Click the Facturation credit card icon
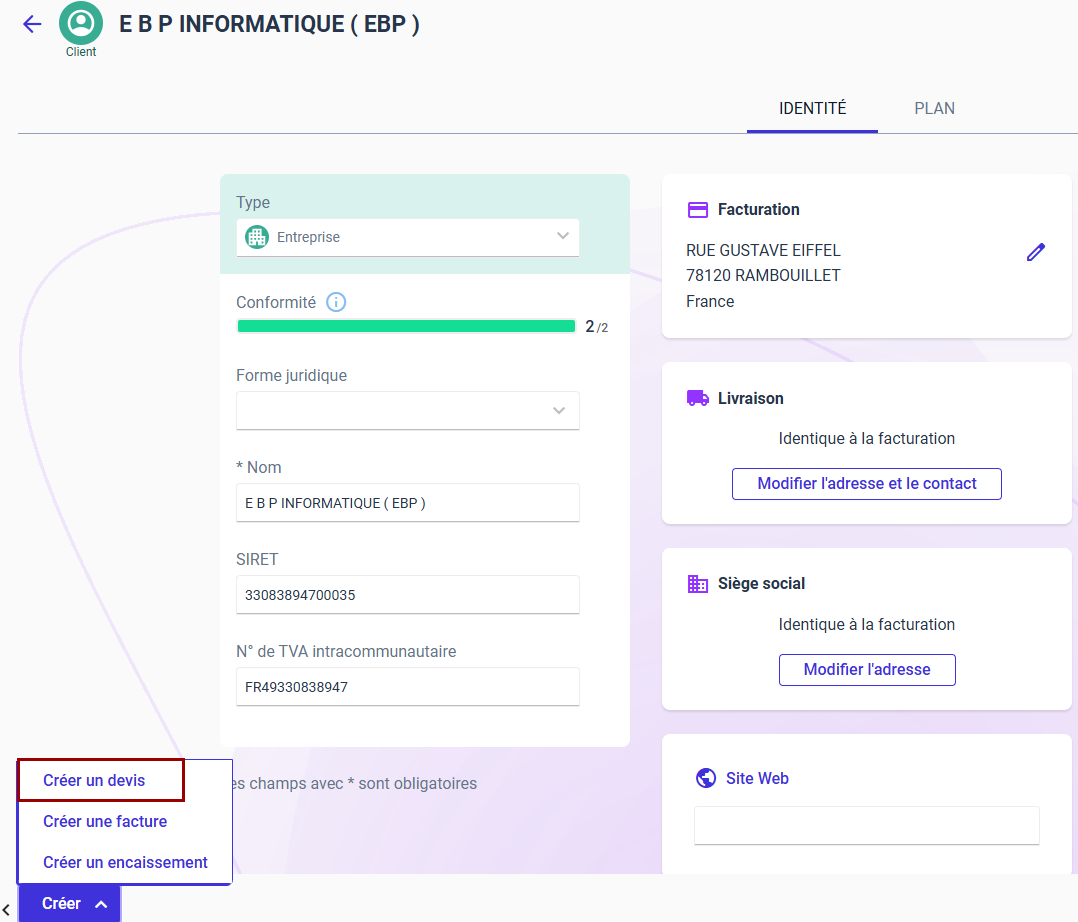Viewport: 1078px width, 922px height. coord(697,209)
